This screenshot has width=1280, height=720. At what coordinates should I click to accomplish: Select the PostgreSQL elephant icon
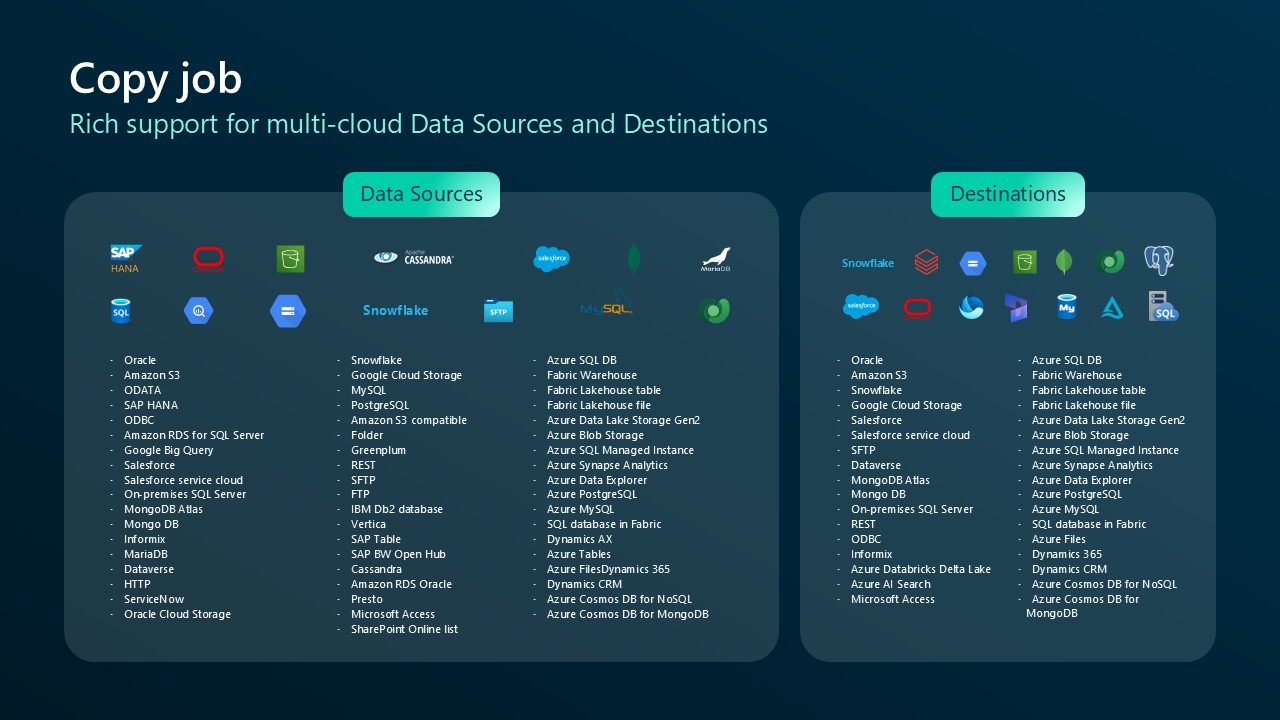click(1159, 261)
